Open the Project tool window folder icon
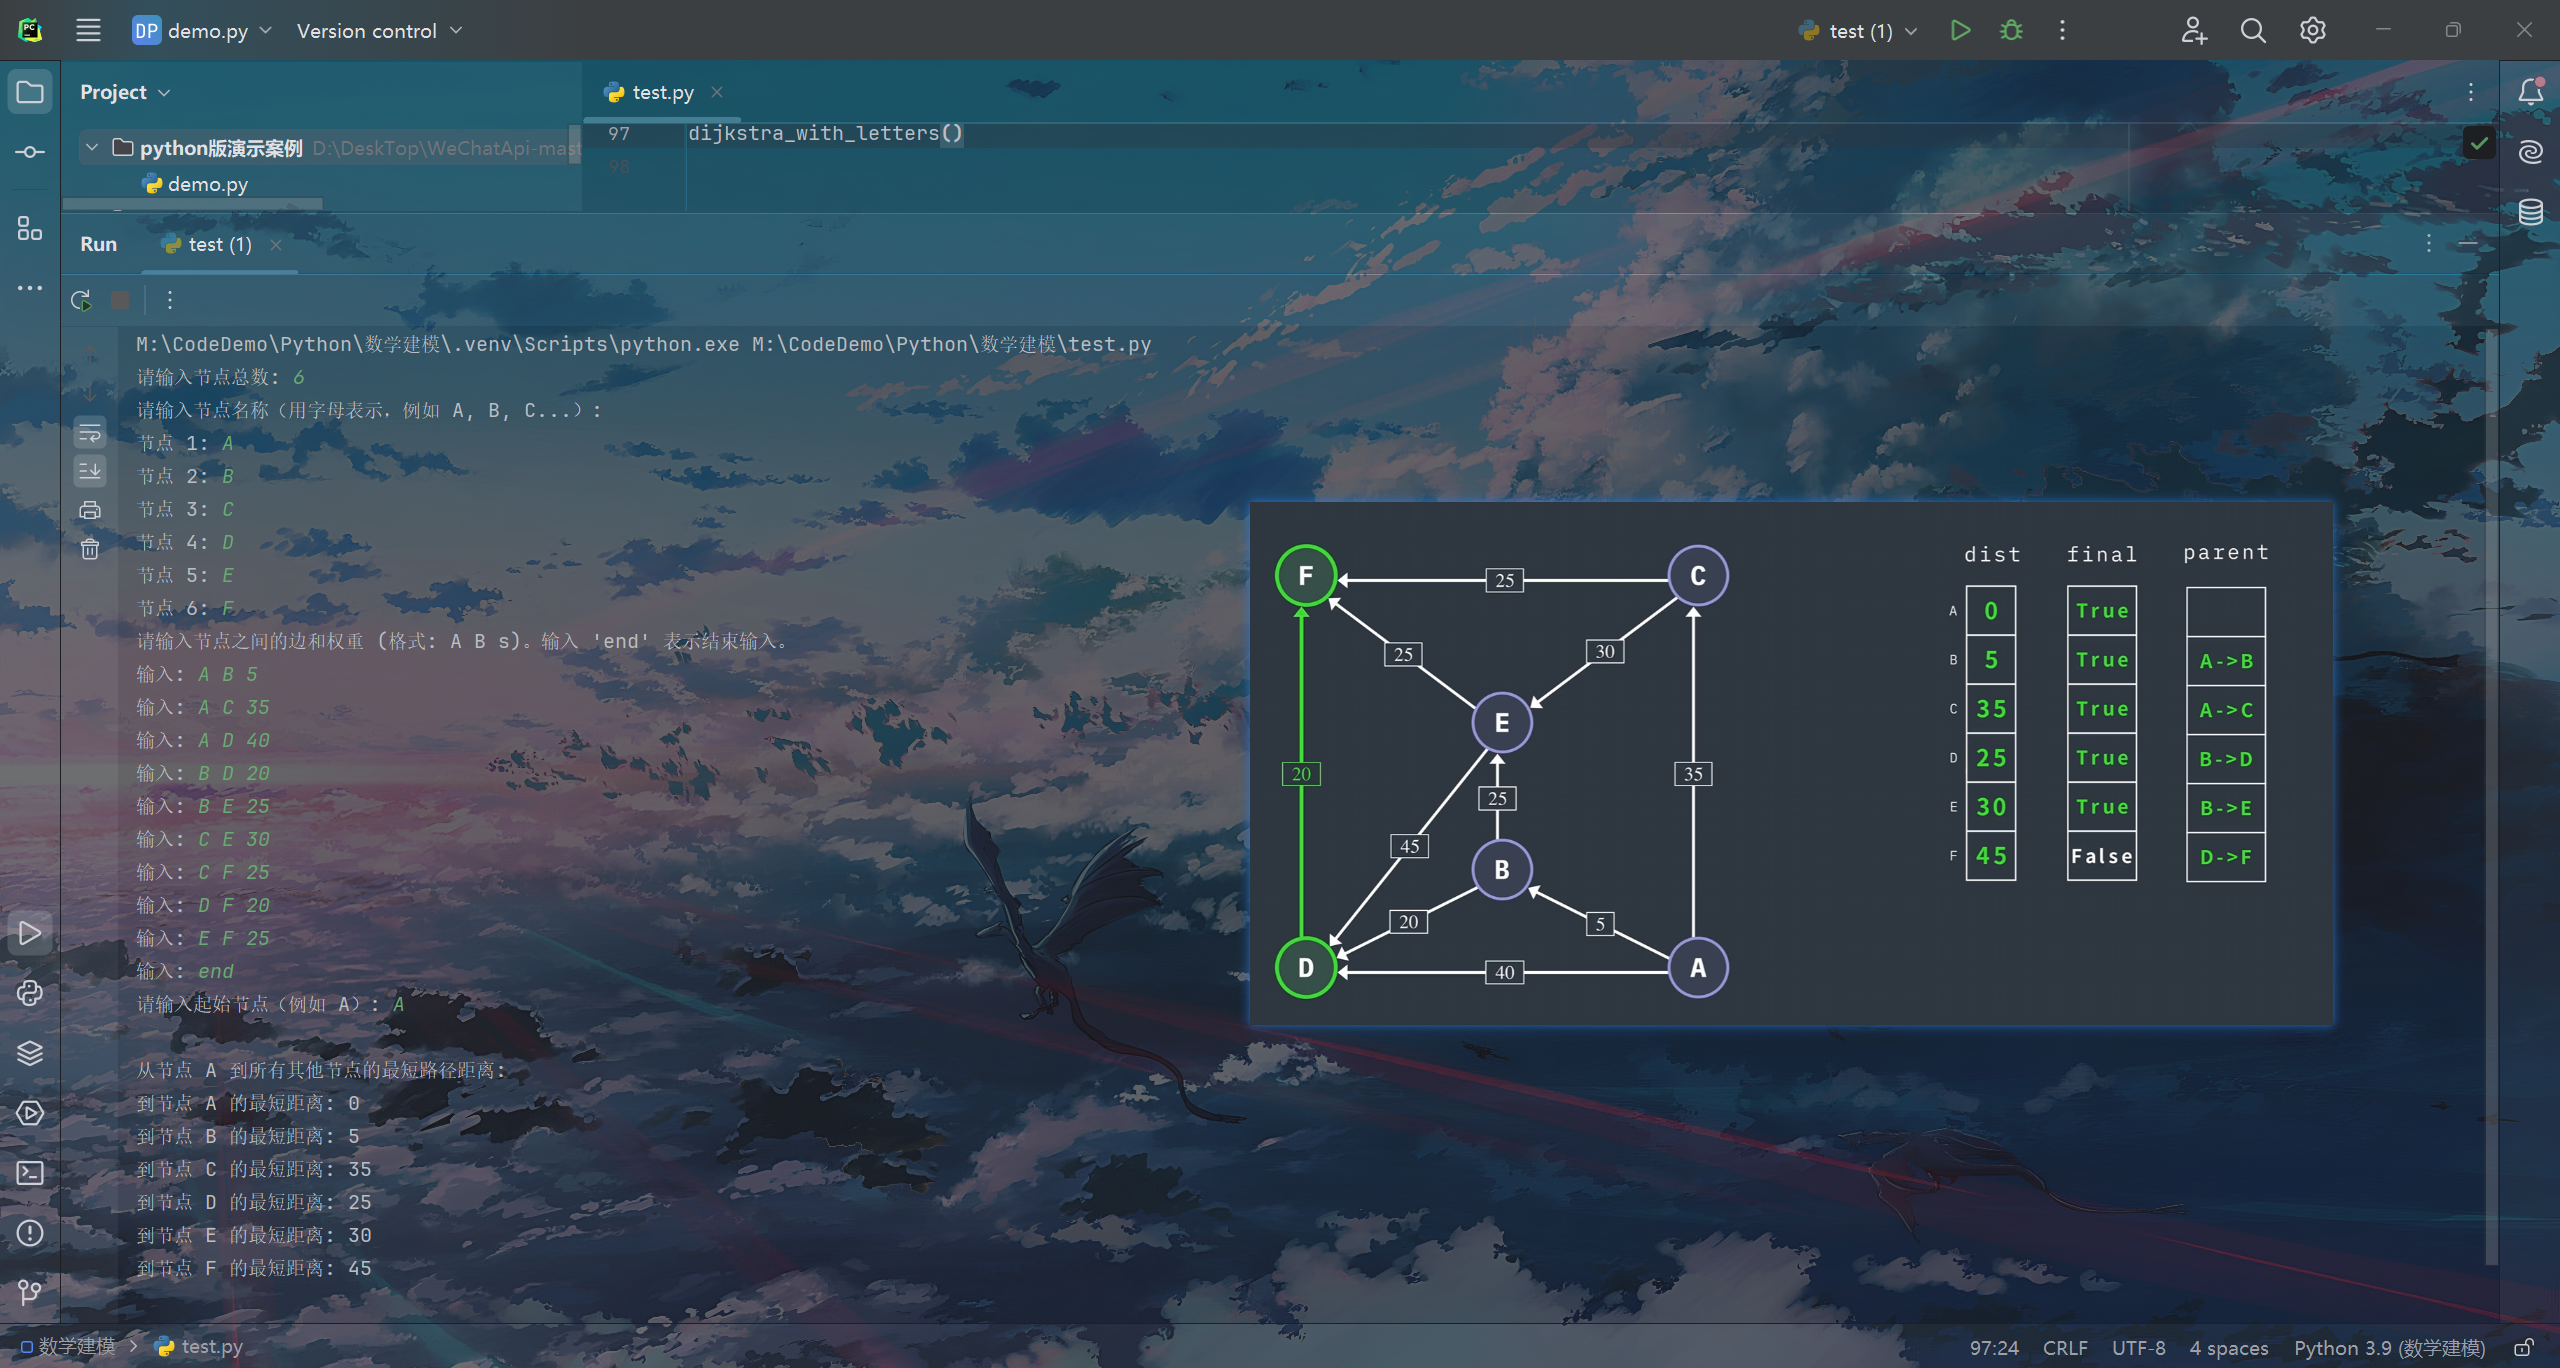2560x1368 pixels. pos(30,92)
